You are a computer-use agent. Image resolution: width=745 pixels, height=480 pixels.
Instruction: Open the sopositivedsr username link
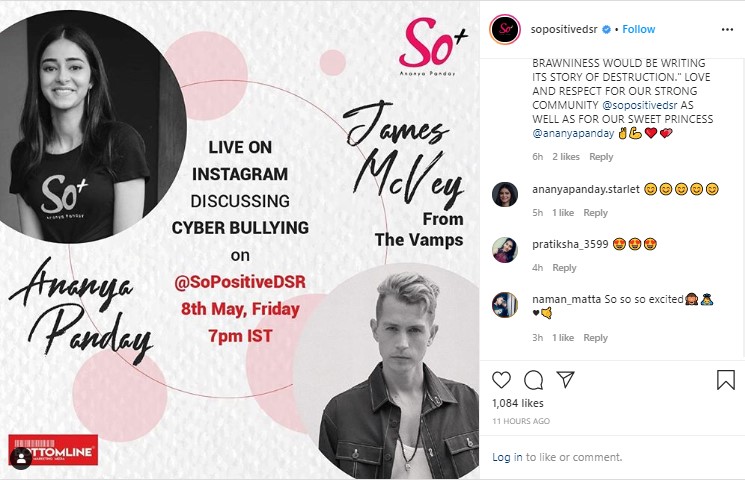click(x=564, y=29)
